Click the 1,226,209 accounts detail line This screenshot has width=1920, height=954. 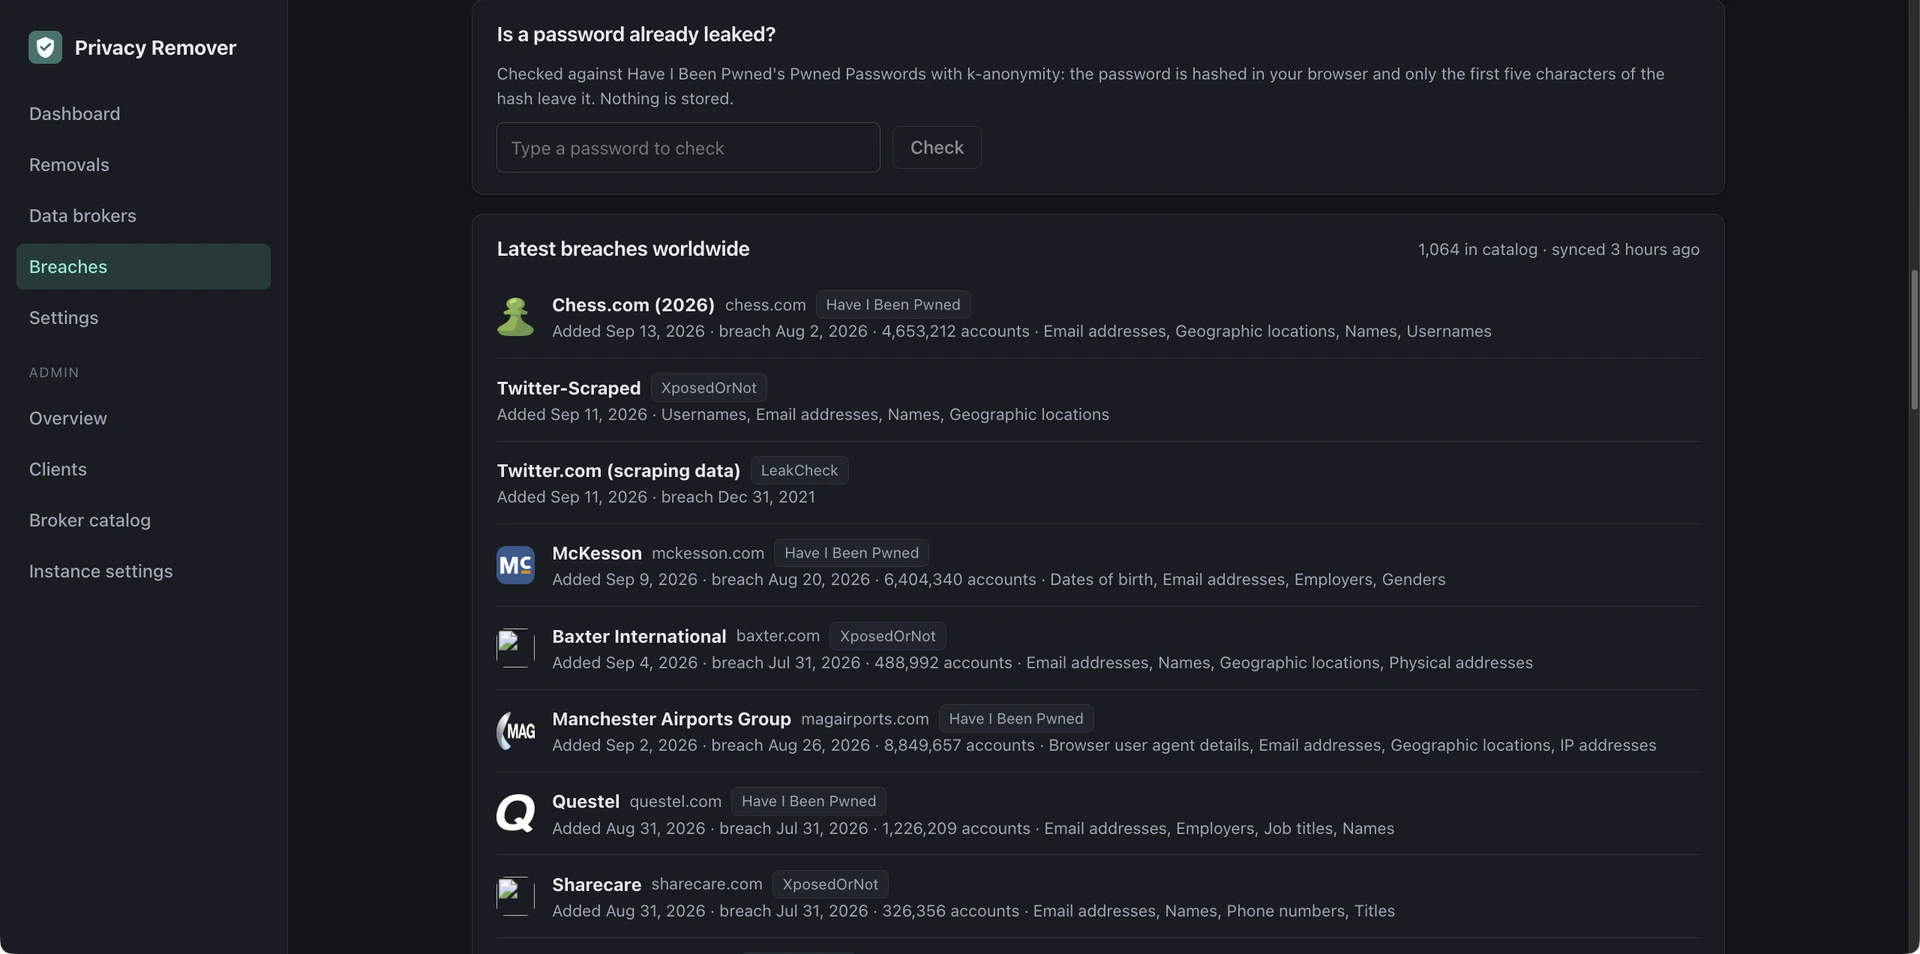click(x=973, y=828)
